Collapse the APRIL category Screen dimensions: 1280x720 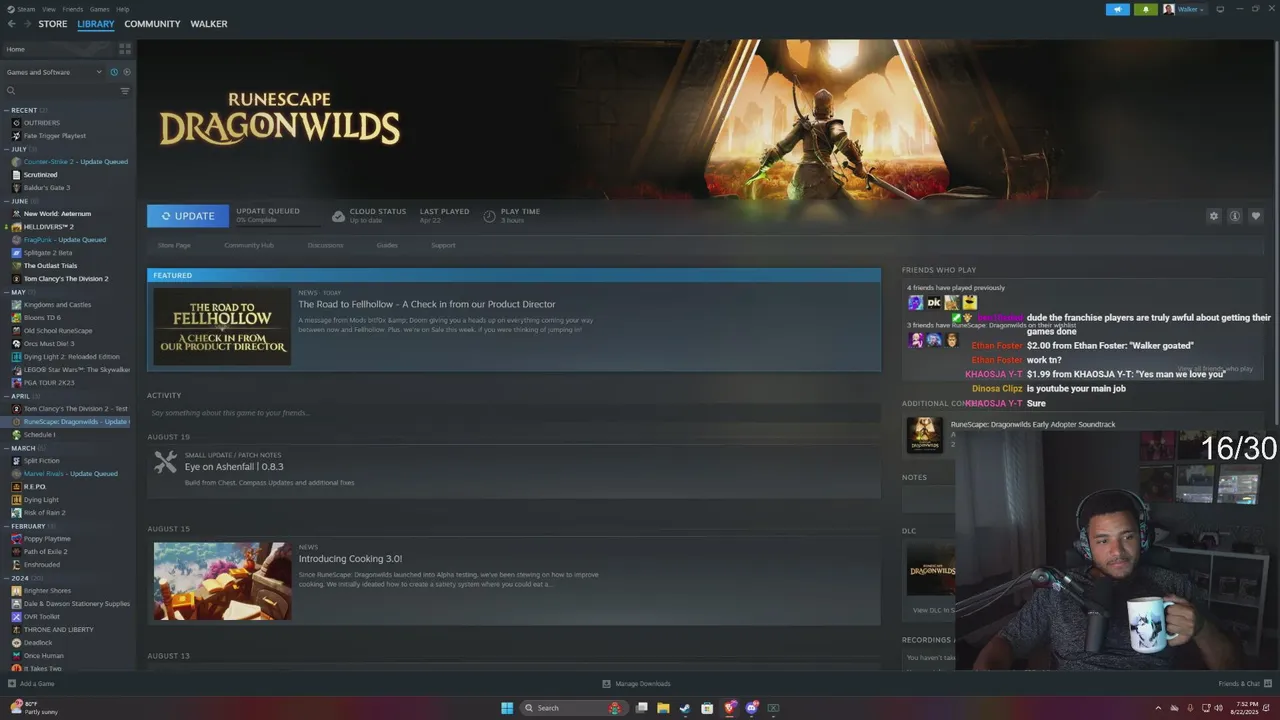tap(7, 396)
